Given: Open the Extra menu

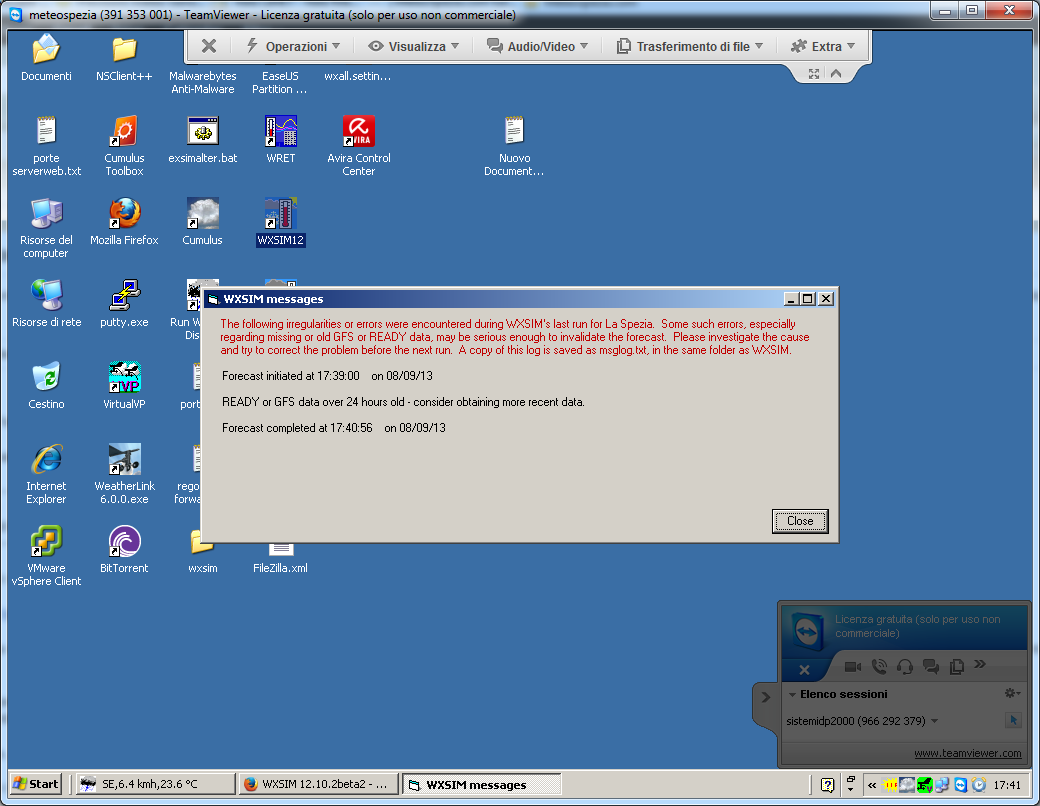Looking at the screenshot, I should click(822, 46).
